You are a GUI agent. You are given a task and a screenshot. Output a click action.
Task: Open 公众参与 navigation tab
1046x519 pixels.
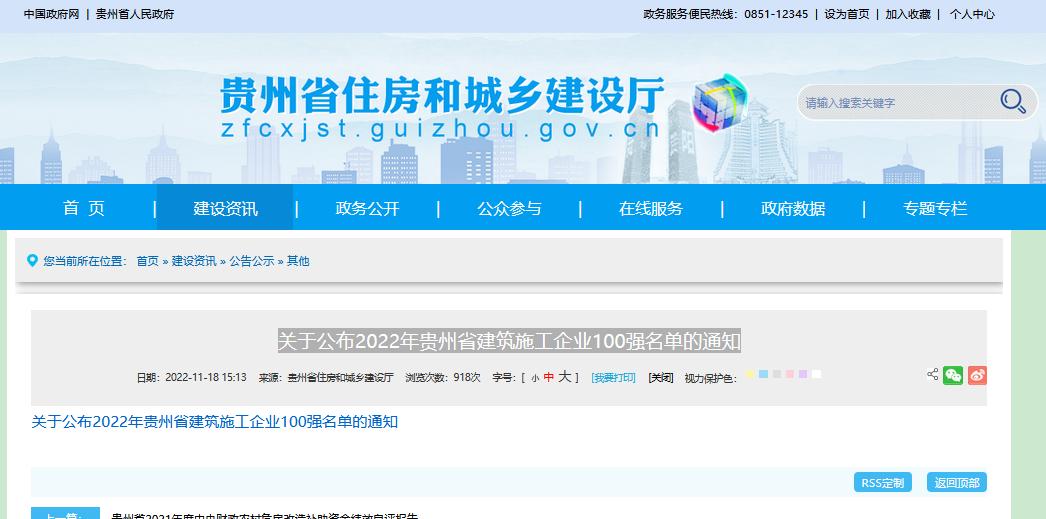coord(509,208)
